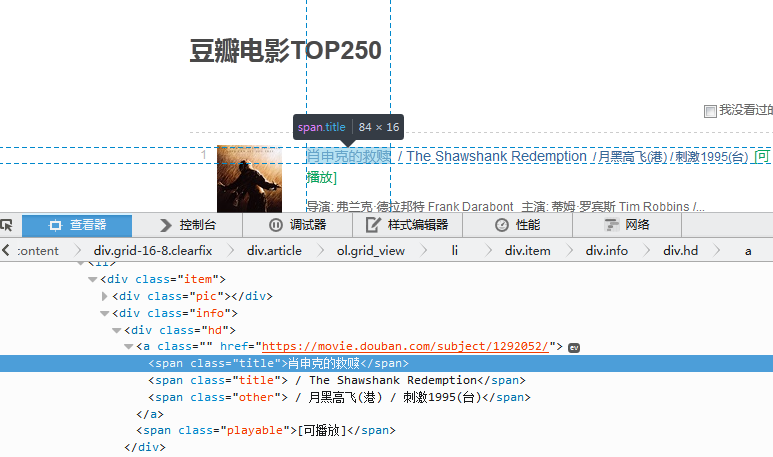Screen dimensions: 773x457
Task: Click the waterfall icon on 网络 tab
Action: [611, 225]
